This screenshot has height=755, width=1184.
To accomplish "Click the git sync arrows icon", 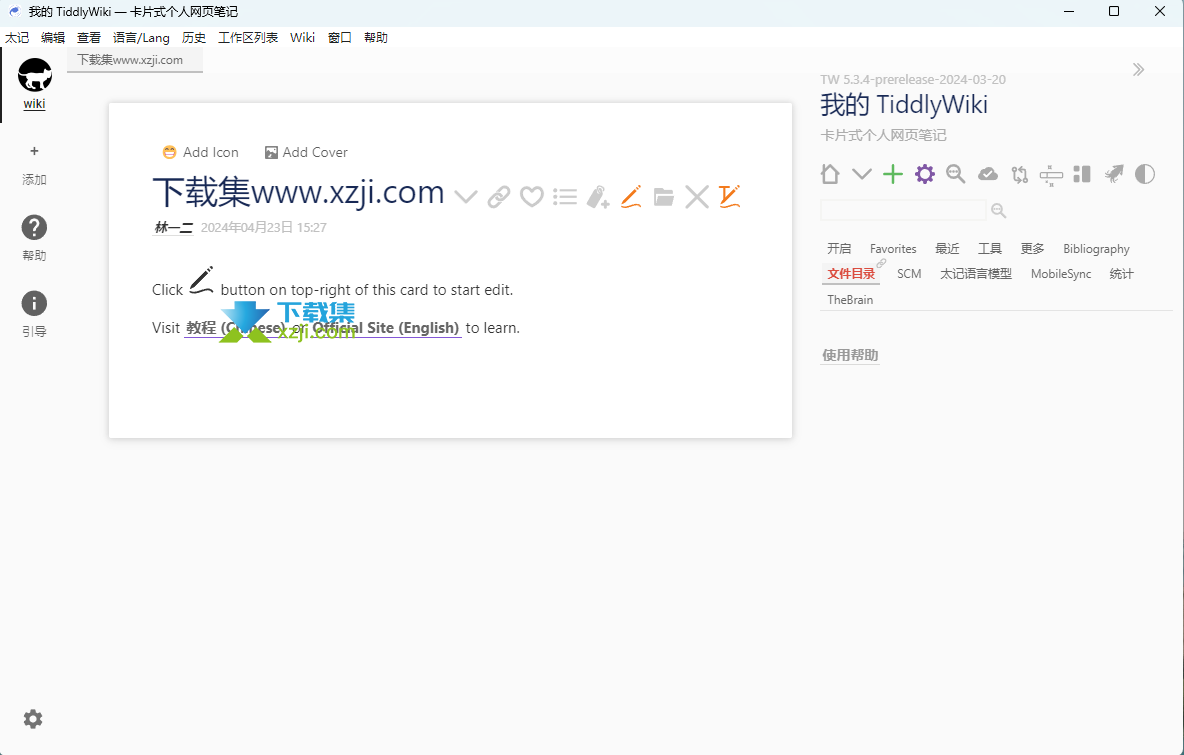I will tap(1019, 174).
